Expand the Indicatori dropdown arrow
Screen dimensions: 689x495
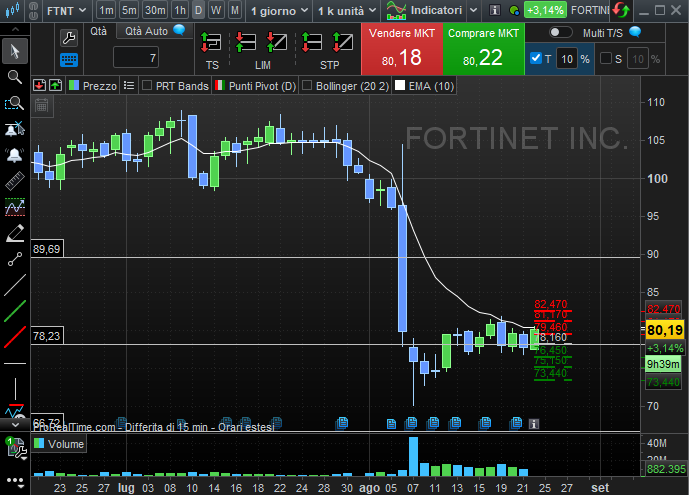coord(473,10)
